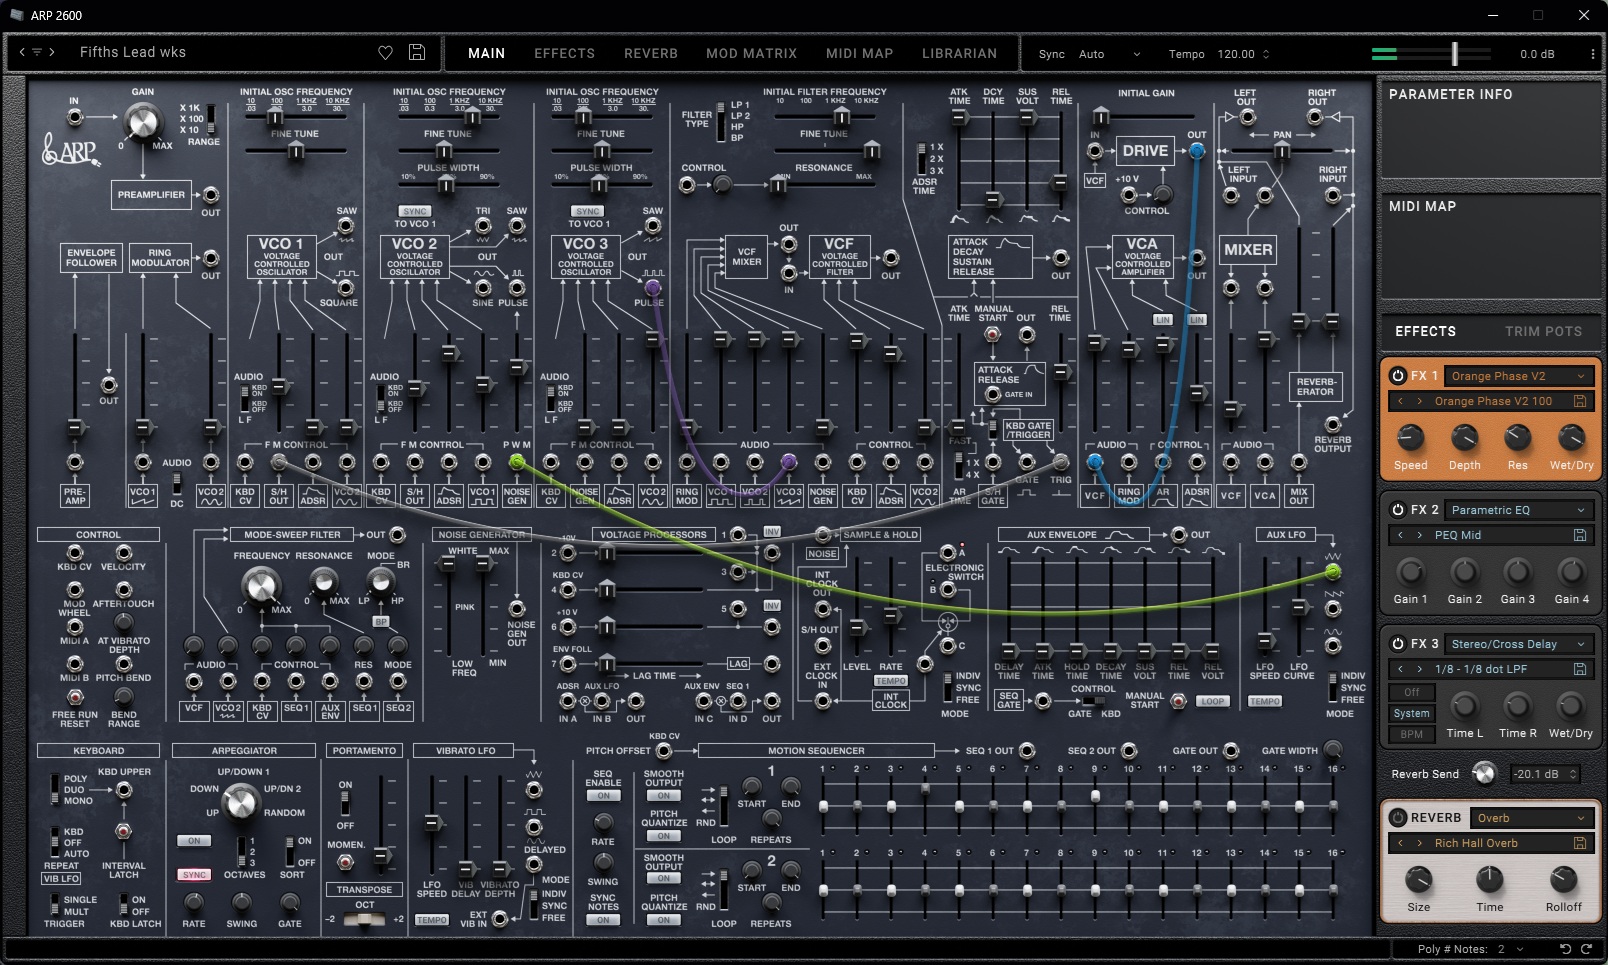Click the DRIVE button in VCA section
This screenshot has width=1608, height=965.
pos(1145,150)
